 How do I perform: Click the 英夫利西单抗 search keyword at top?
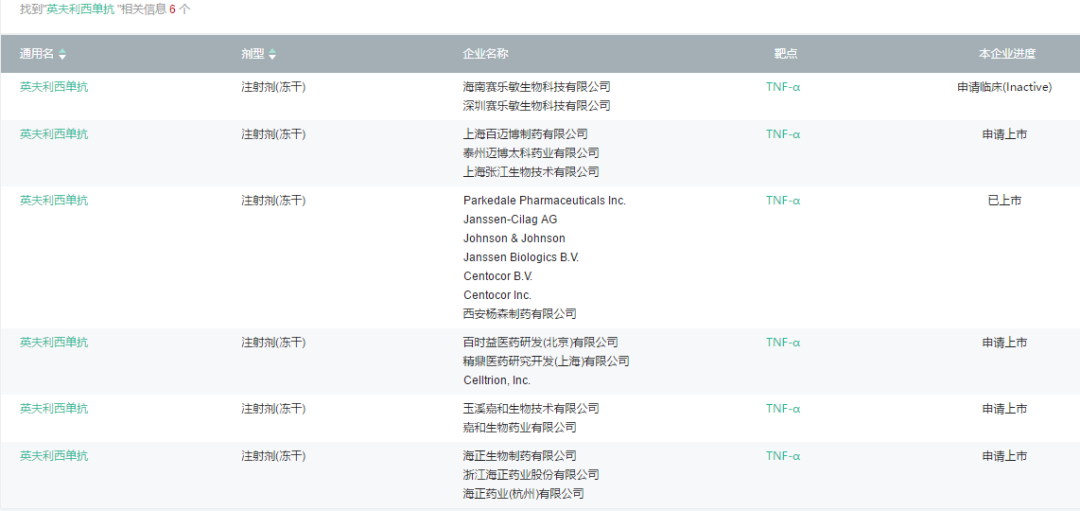pos(80,9)
